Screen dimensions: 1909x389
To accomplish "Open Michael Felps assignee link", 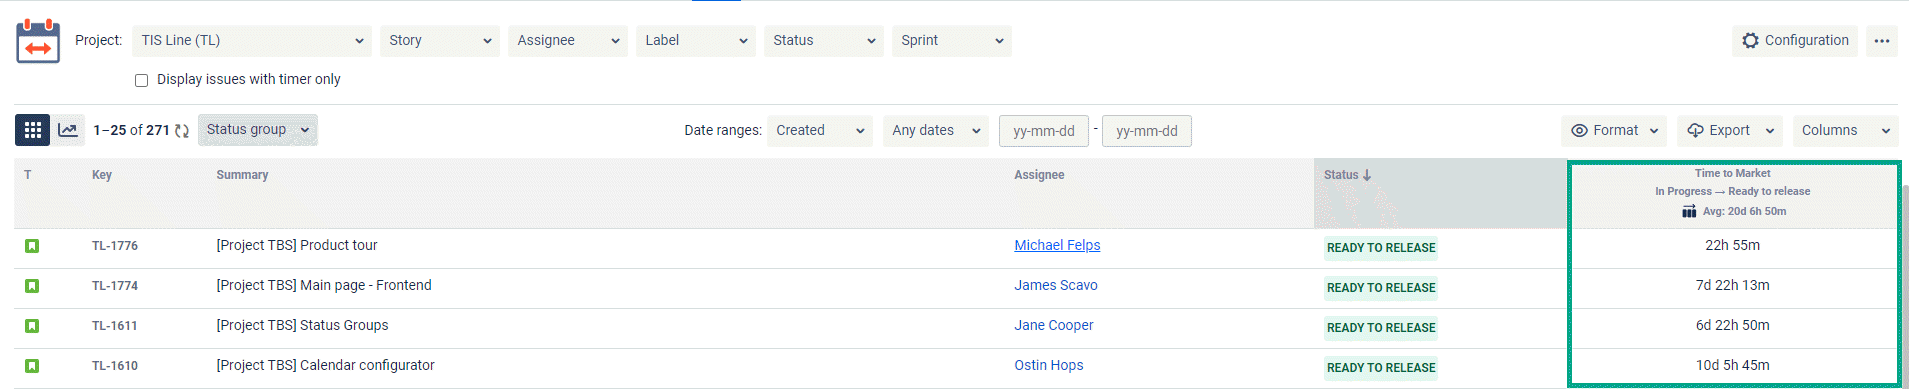I will click(x=1057, y=245).
